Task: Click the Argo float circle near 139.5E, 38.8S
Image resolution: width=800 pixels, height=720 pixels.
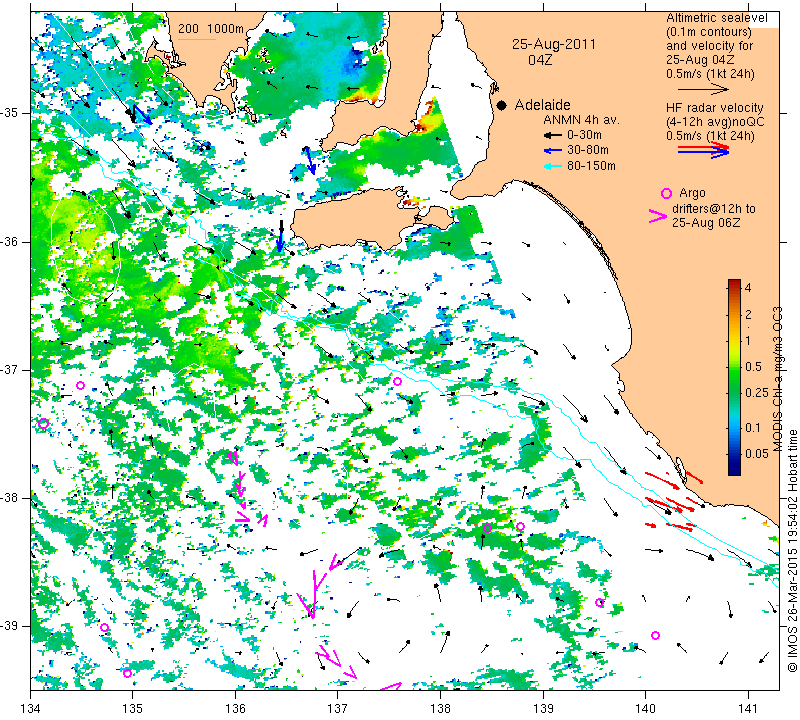Action: coord(599,603)
